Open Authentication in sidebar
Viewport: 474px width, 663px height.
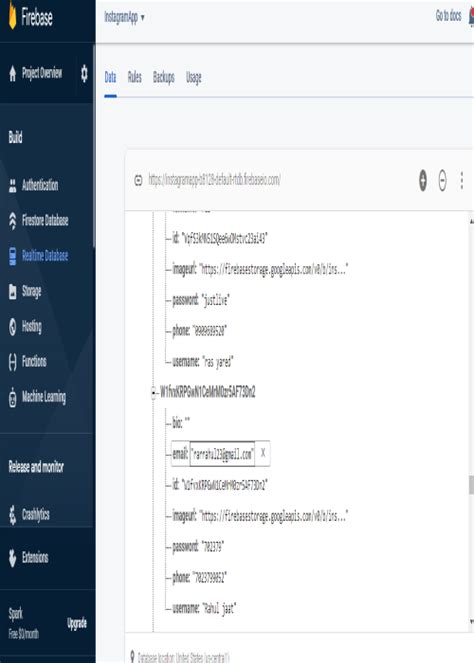coord(40,185)
